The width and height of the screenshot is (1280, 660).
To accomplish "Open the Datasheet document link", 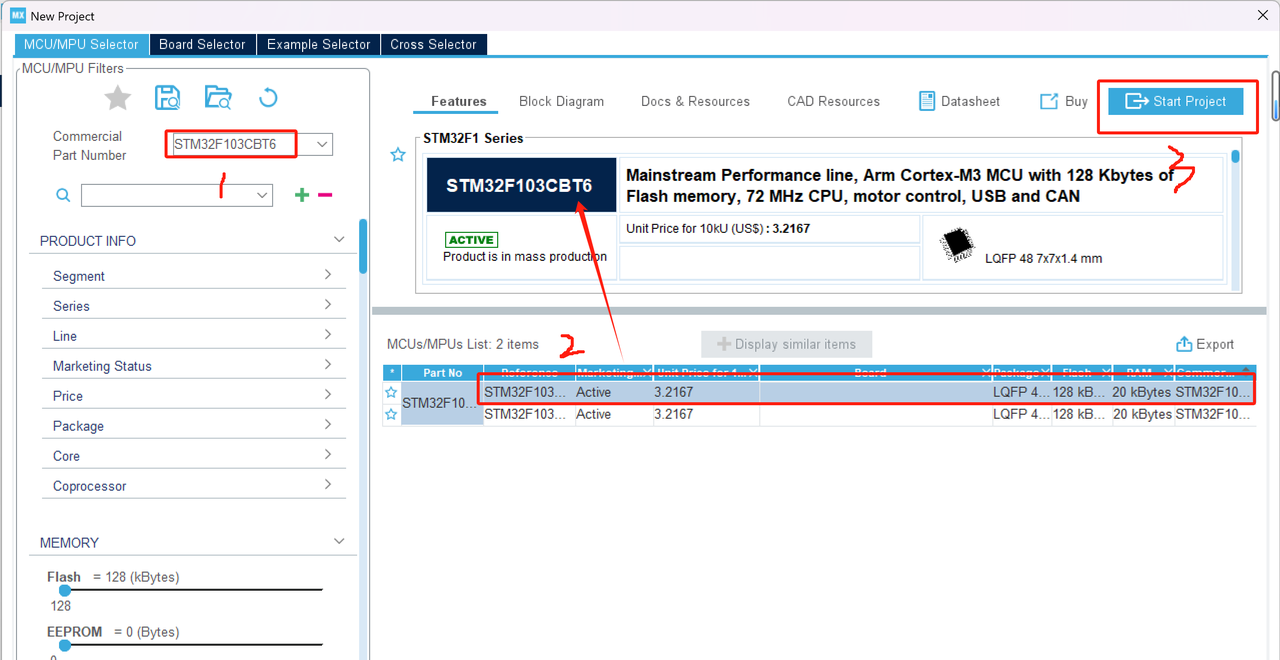I will [x=959, y=101].
